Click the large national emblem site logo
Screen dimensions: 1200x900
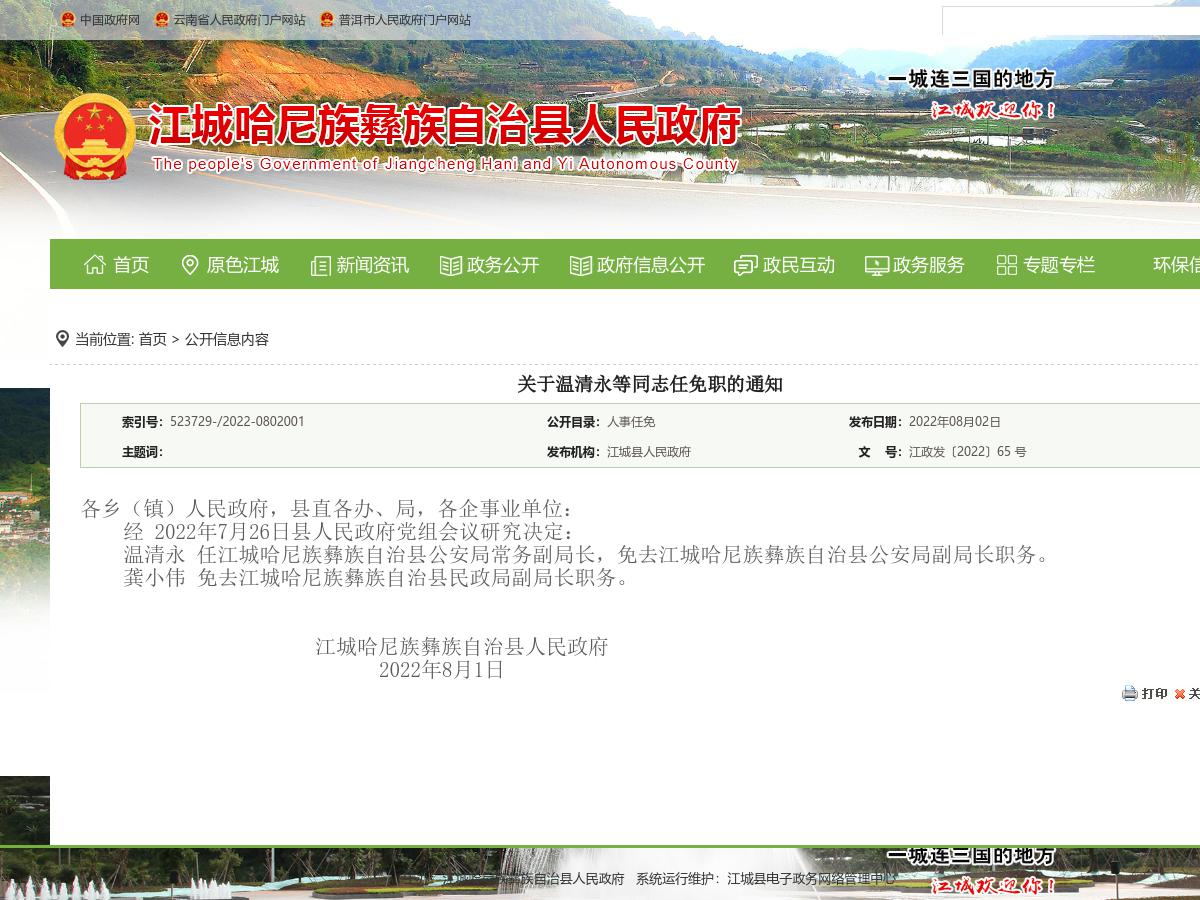point(95,137)
